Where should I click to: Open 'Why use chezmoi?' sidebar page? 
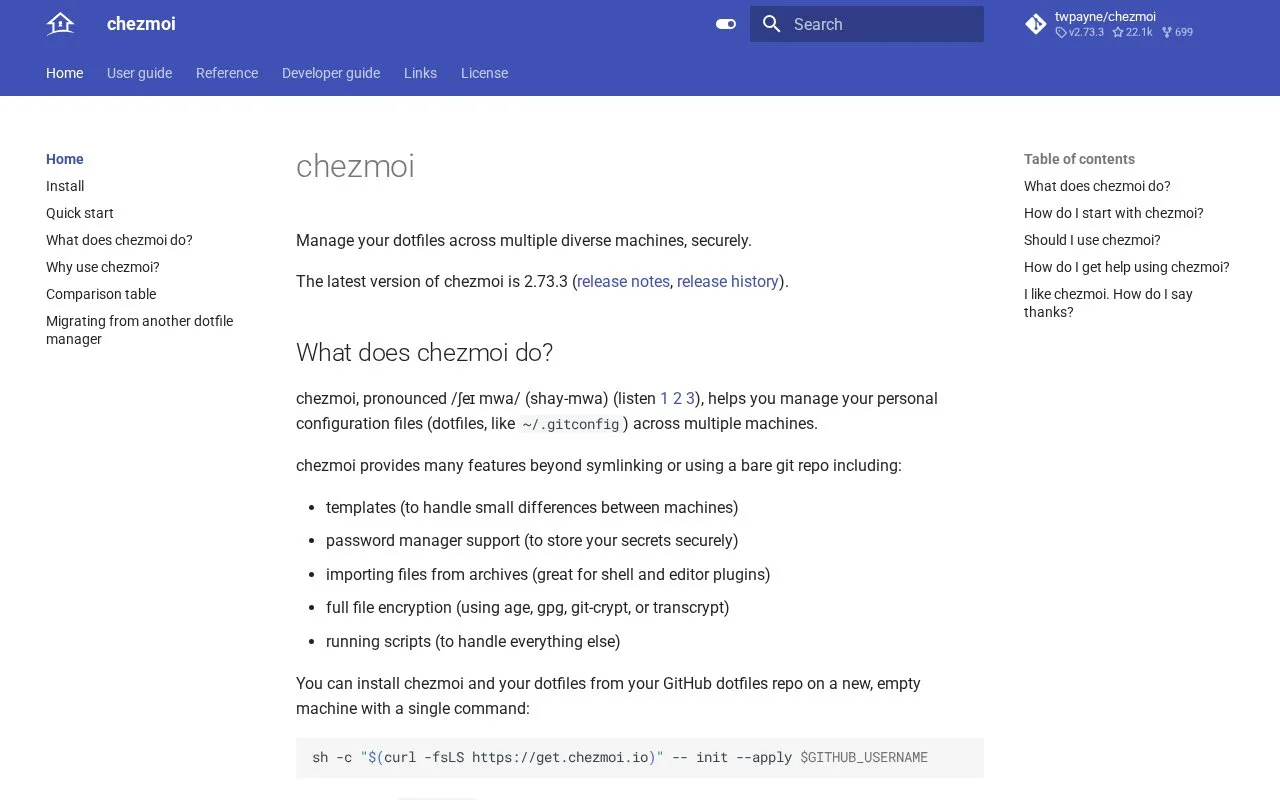pos(103,267)
